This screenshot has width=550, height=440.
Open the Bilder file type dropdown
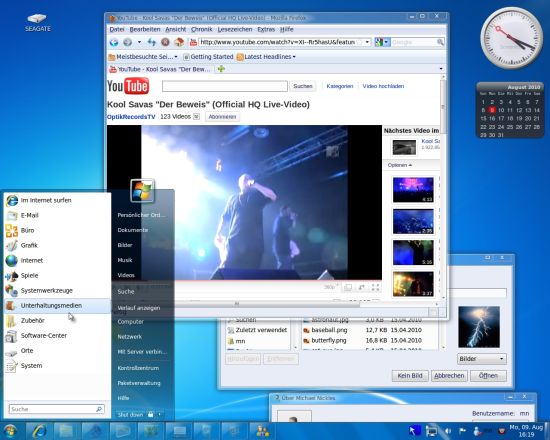[482, 359]
